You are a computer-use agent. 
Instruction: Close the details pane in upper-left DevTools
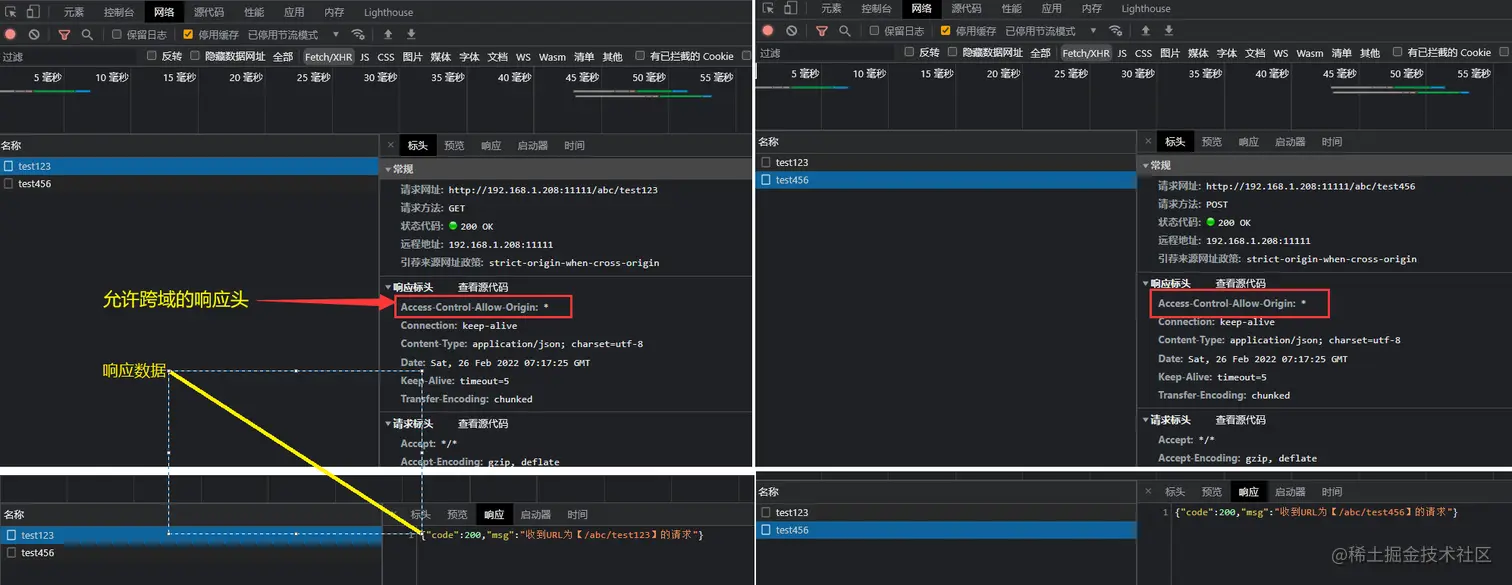coord(391,145)
